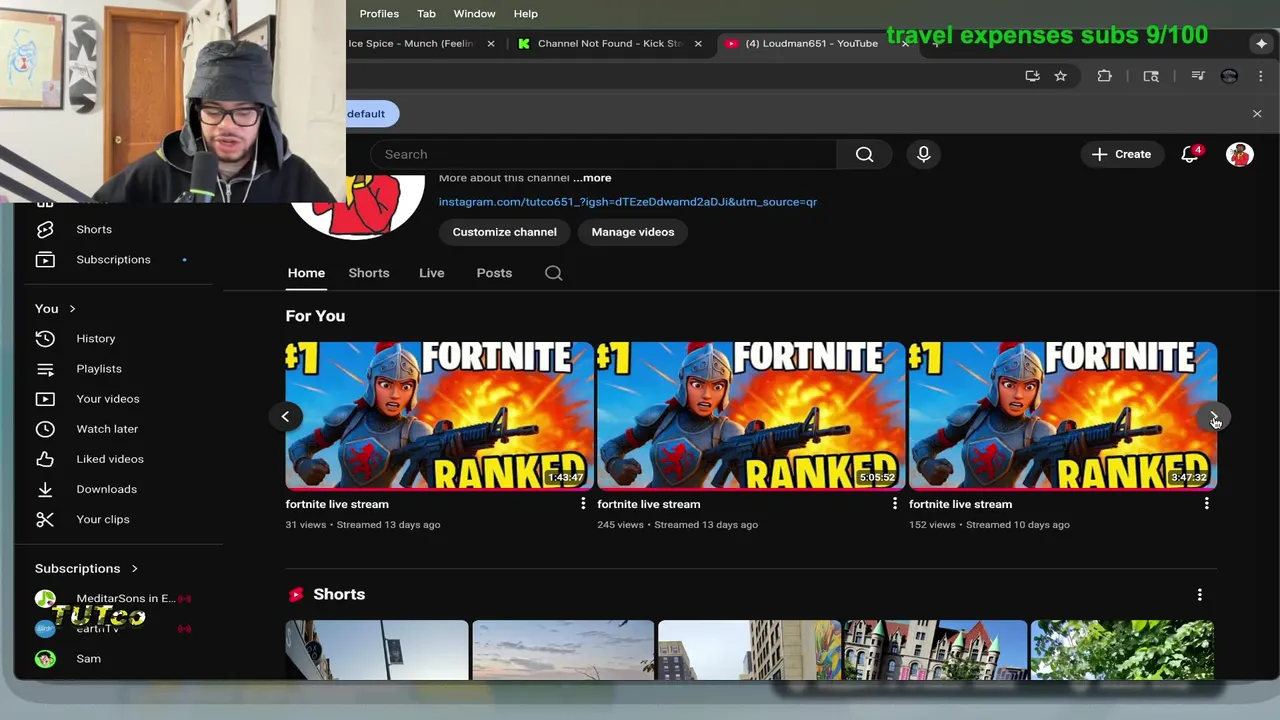Activate voice search microphone icon
Screen dimensions: 1280x720
(923, 154)
